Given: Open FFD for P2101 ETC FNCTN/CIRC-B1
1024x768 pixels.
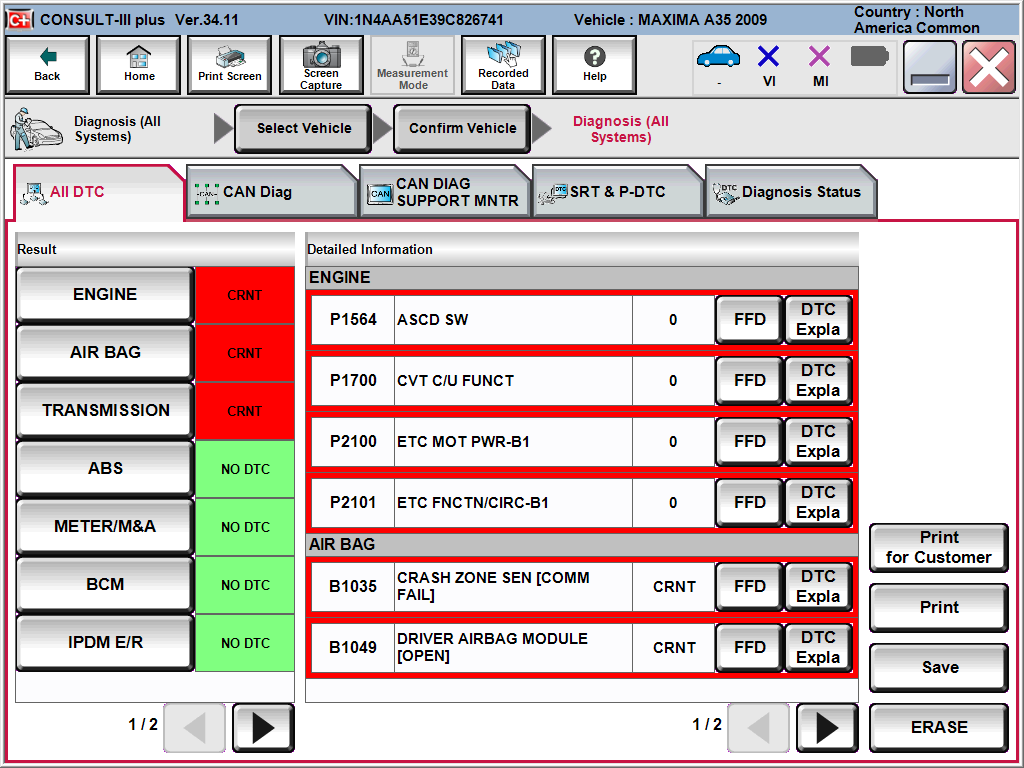Looking at the screenshot, I should click(749, 503).
